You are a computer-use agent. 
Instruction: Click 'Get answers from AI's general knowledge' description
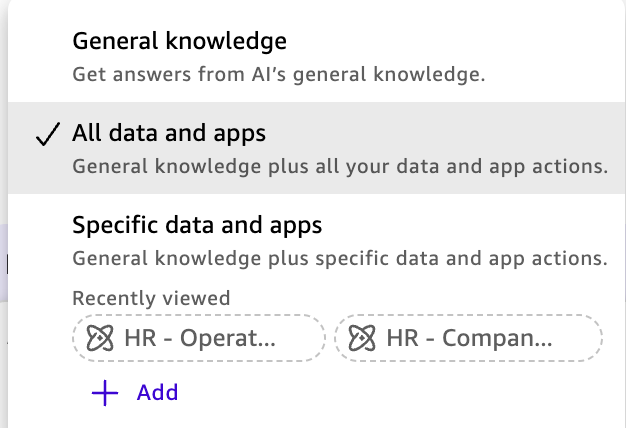tap(279, 74)
